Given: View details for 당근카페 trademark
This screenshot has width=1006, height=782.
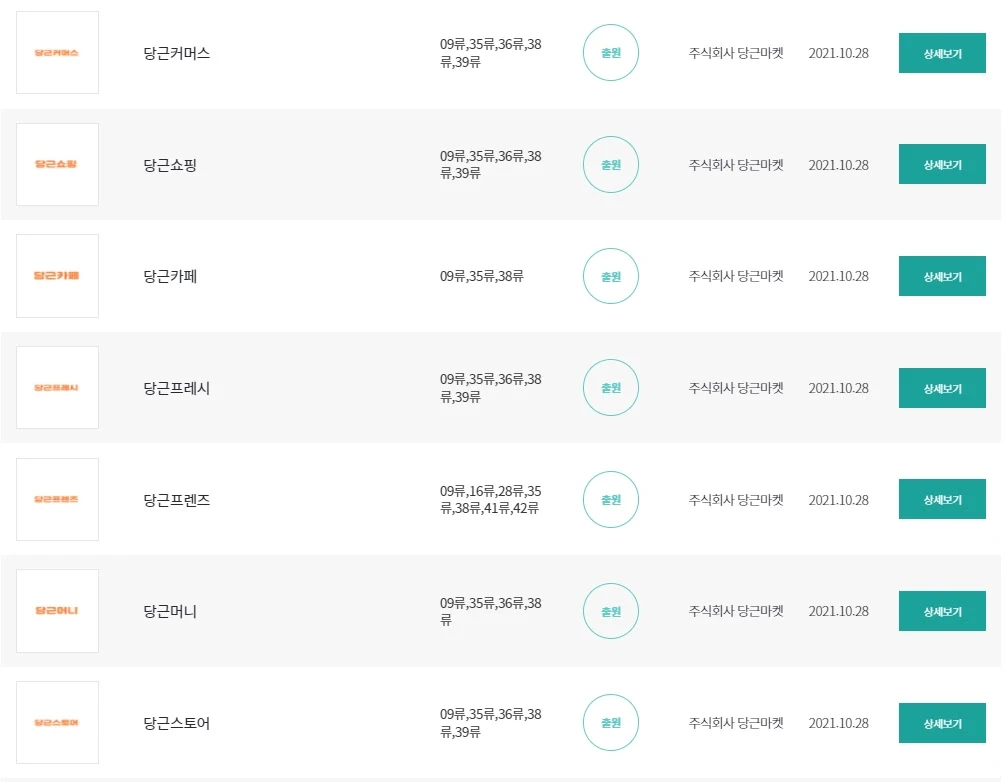Looking at the screenshot, I should tap(941, 276).
